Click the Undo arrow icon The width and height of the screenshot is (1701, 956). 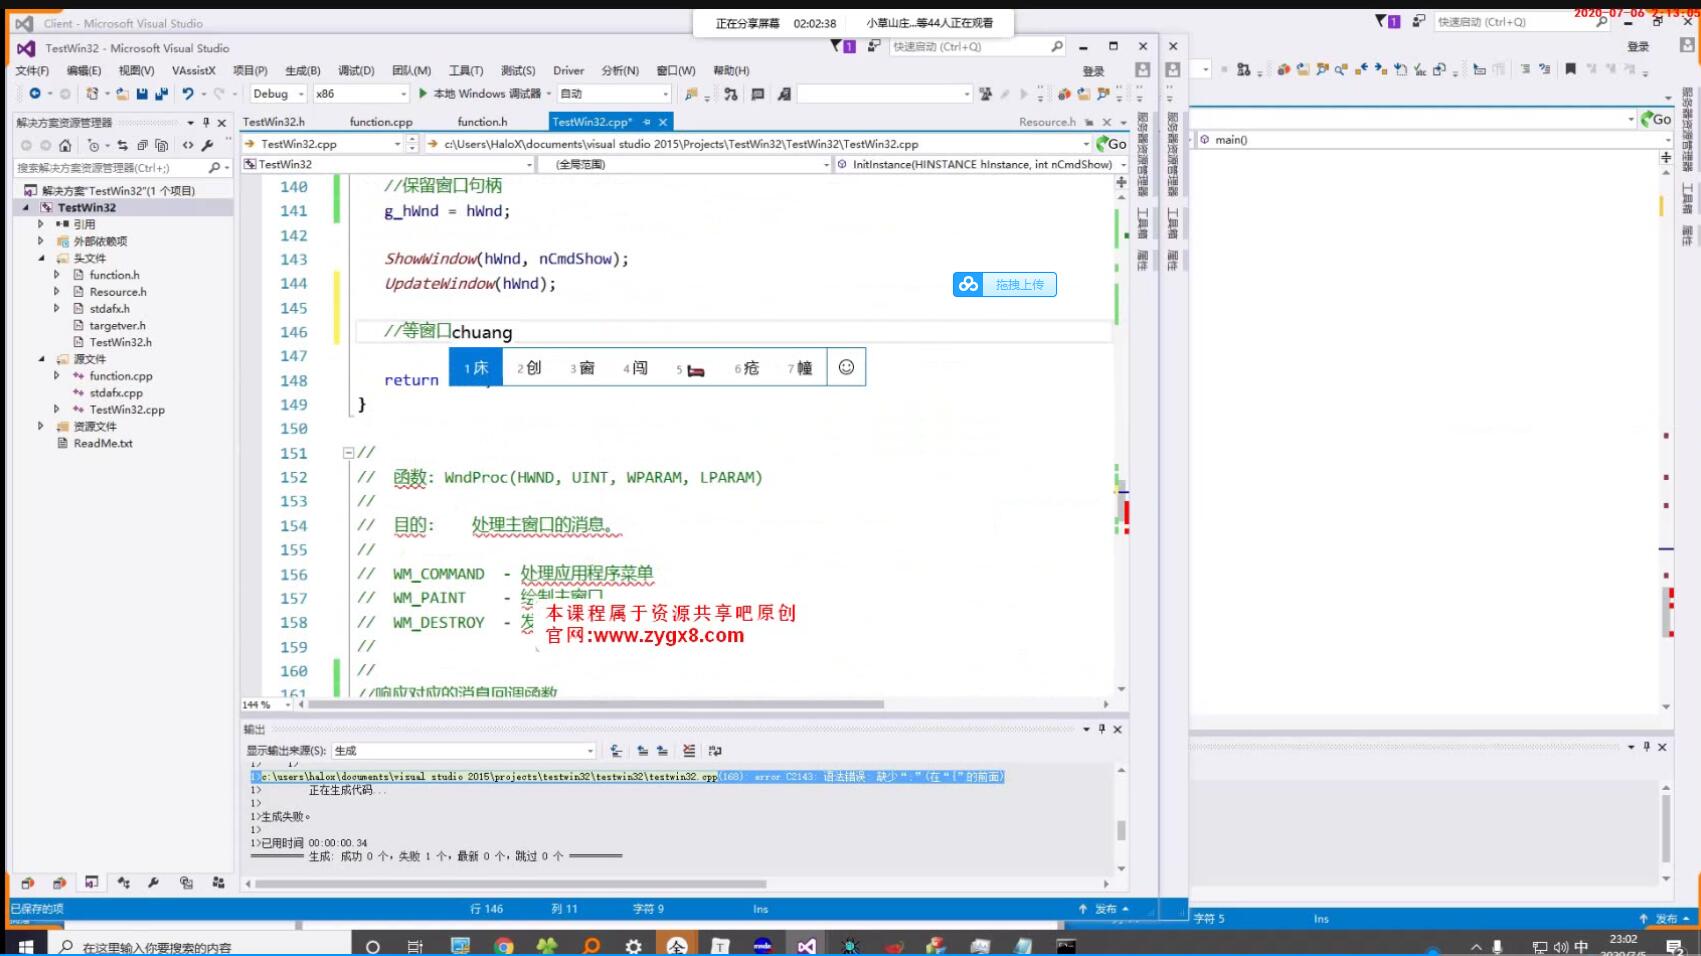[x=187, y=93]
